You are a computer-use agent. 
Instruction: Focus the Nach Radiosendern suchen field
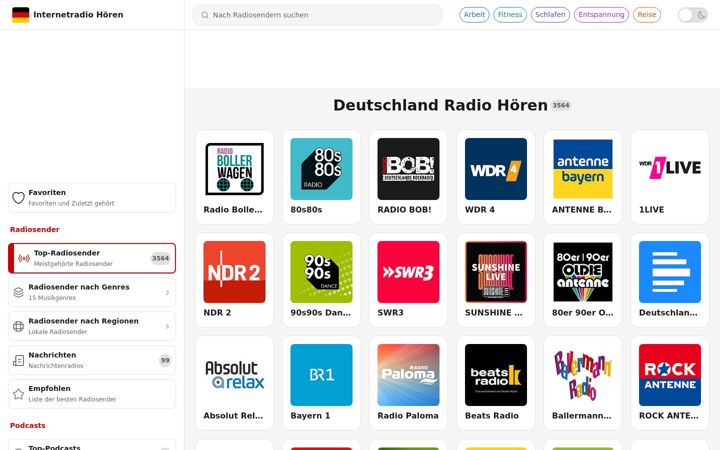click(x=317, y=15)
